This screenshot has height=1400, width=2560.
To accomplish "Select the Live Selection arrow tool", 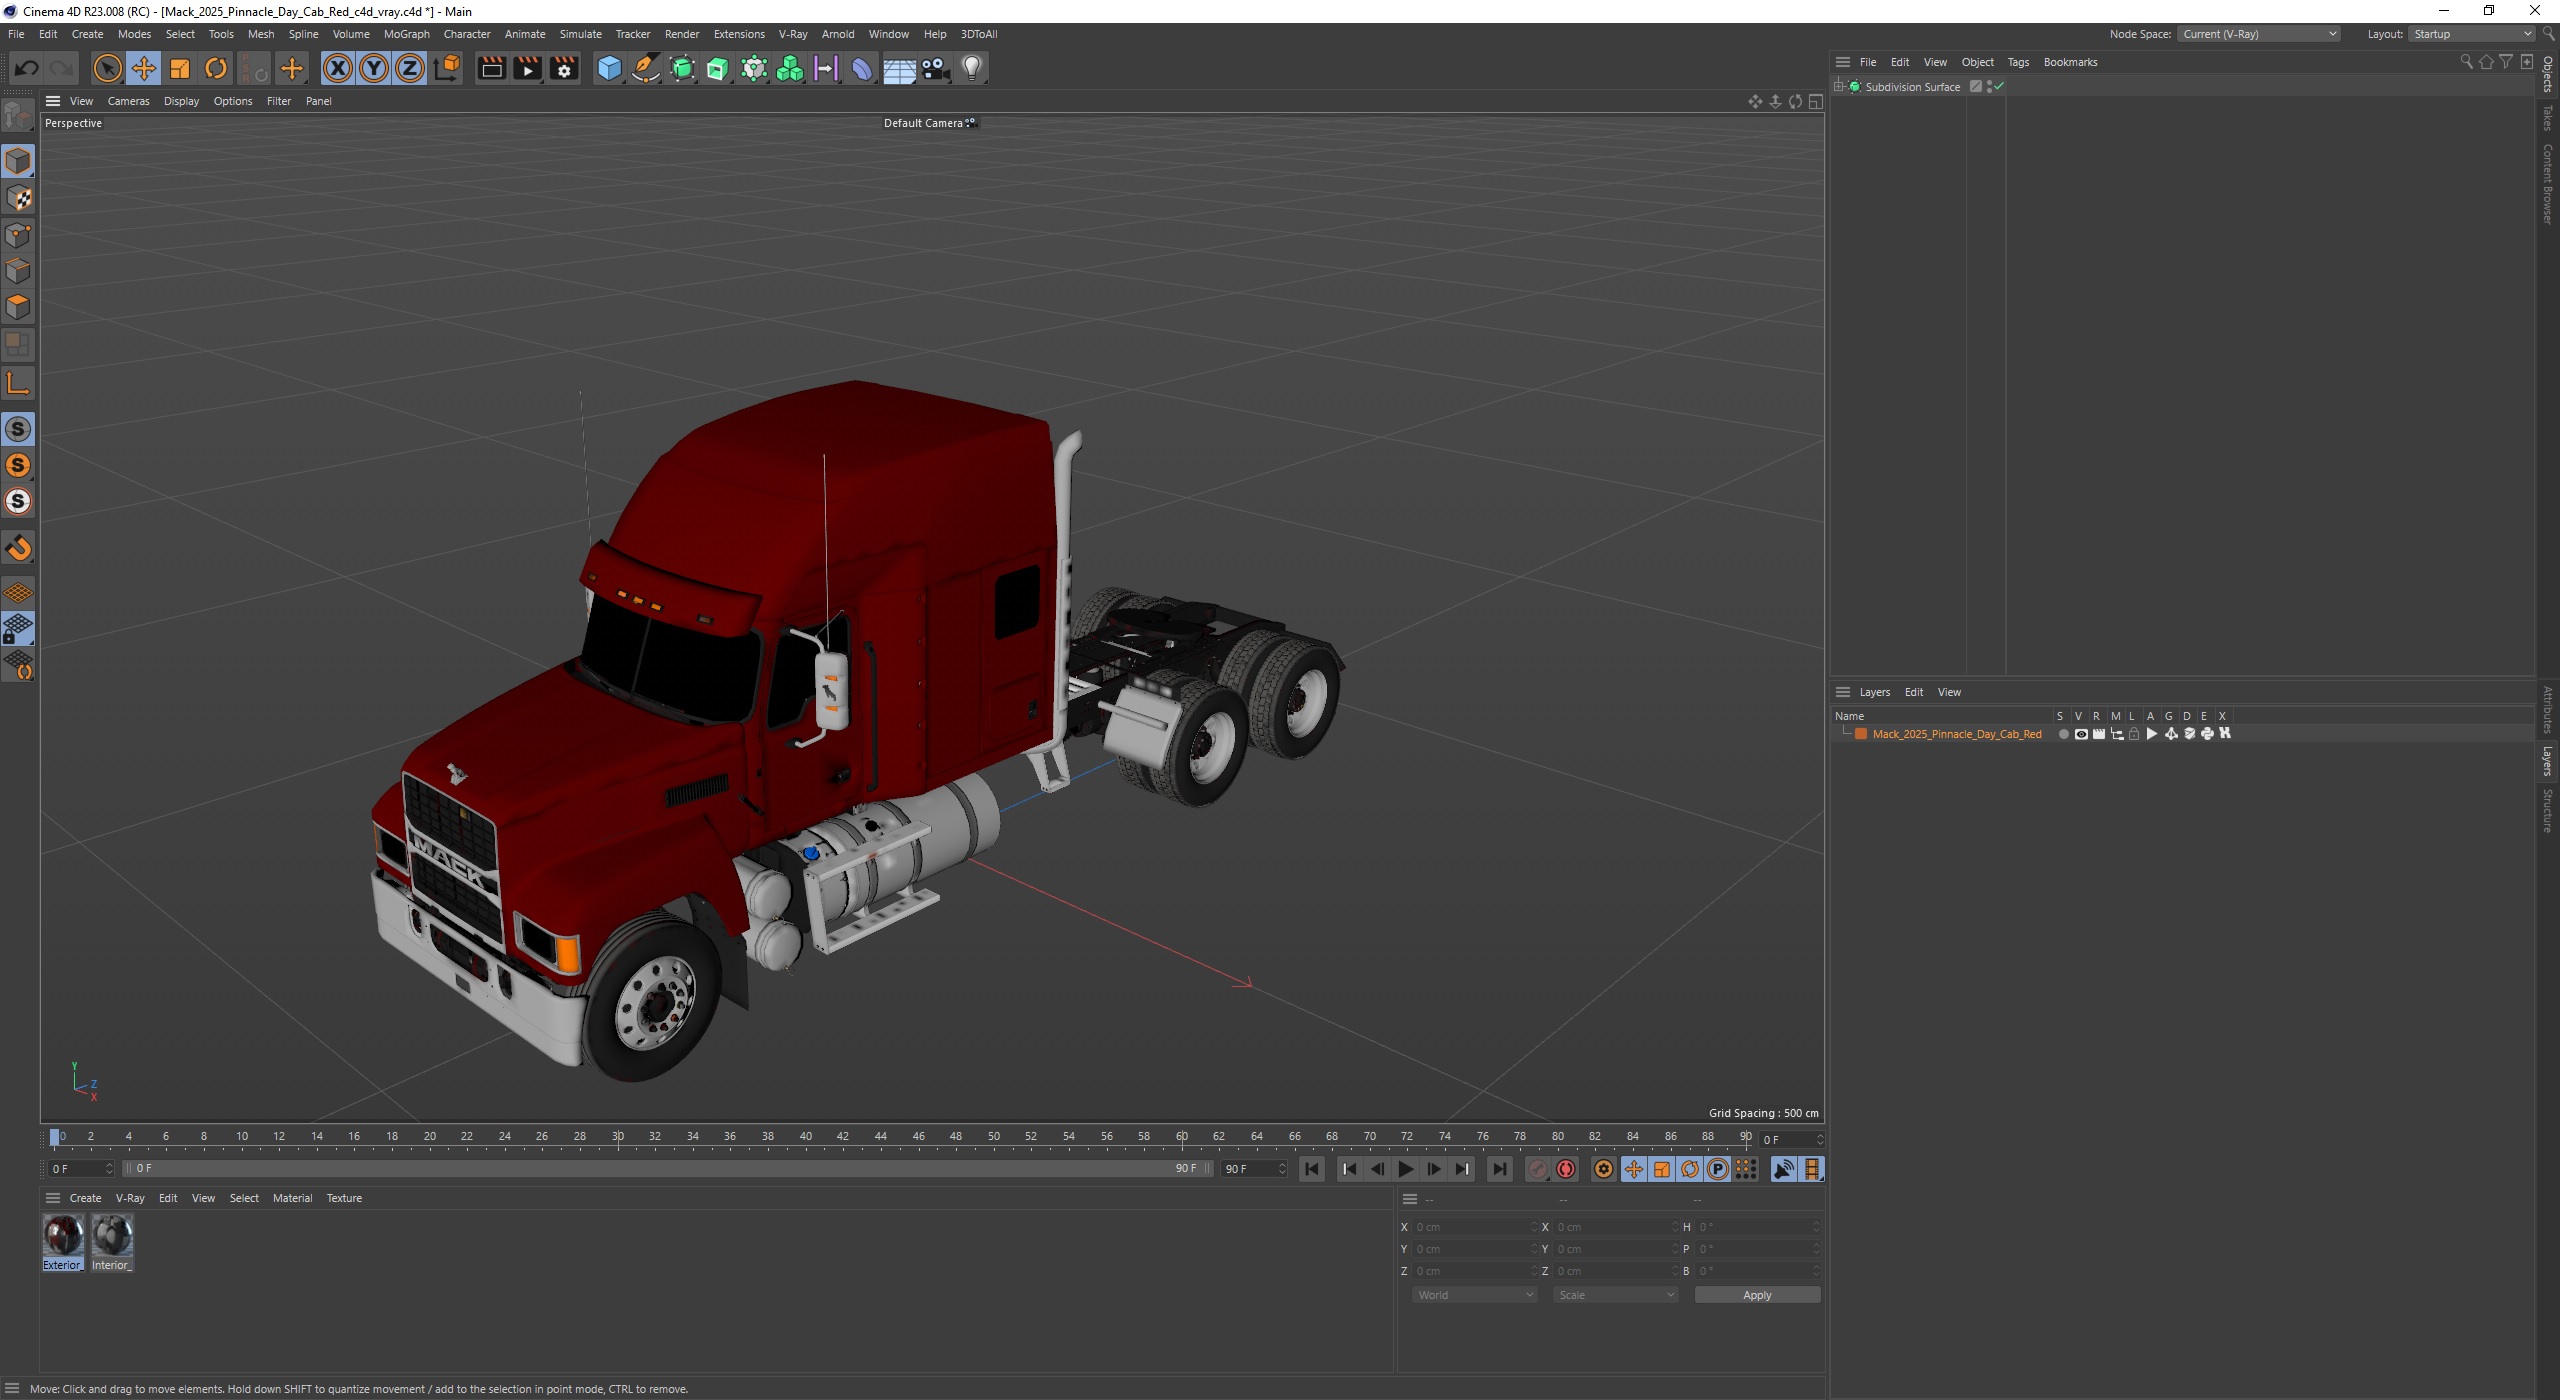I will 107,68.
